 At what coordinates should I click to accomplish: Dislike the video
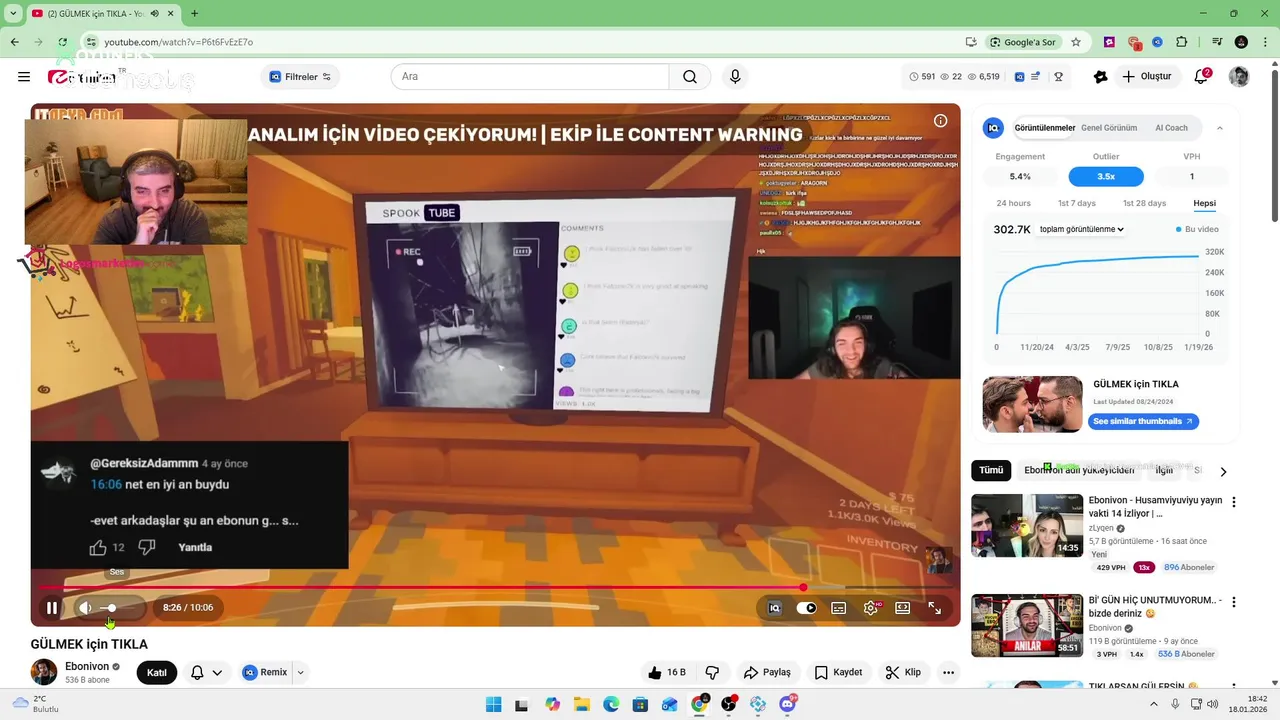[x=713, y=673]
